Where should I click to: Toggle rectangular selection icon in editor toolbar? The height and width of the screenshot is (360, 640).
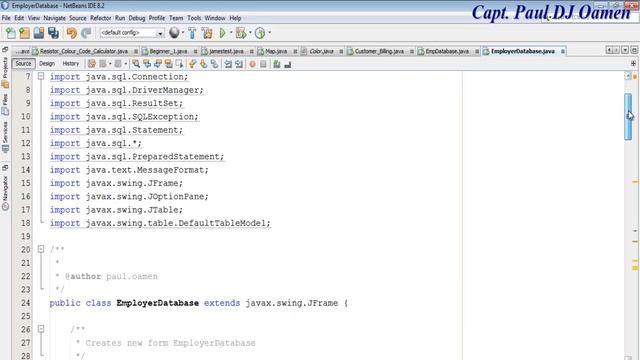pos(179,64)
